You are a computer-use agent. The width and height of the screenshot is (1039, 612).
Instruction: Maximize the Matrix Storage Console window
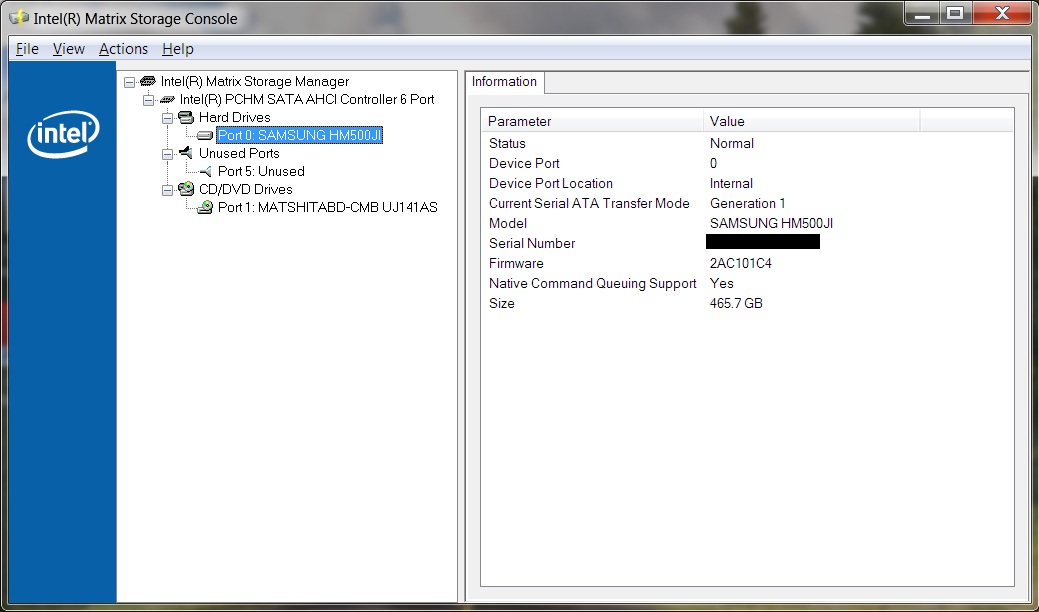click(x=955, y=14)
